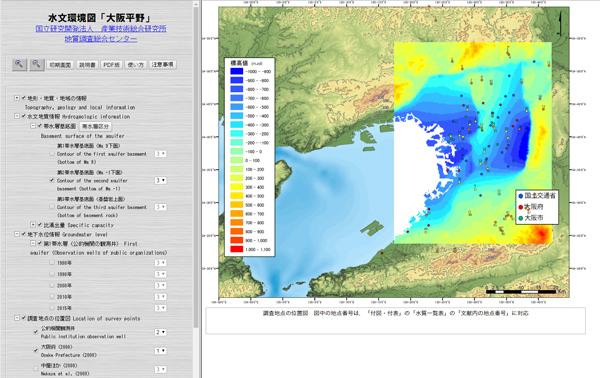Screen dimensions: 600x378
Task: Uncheck Contour of the second aquifer basement
Action: [x=52, y=180]
